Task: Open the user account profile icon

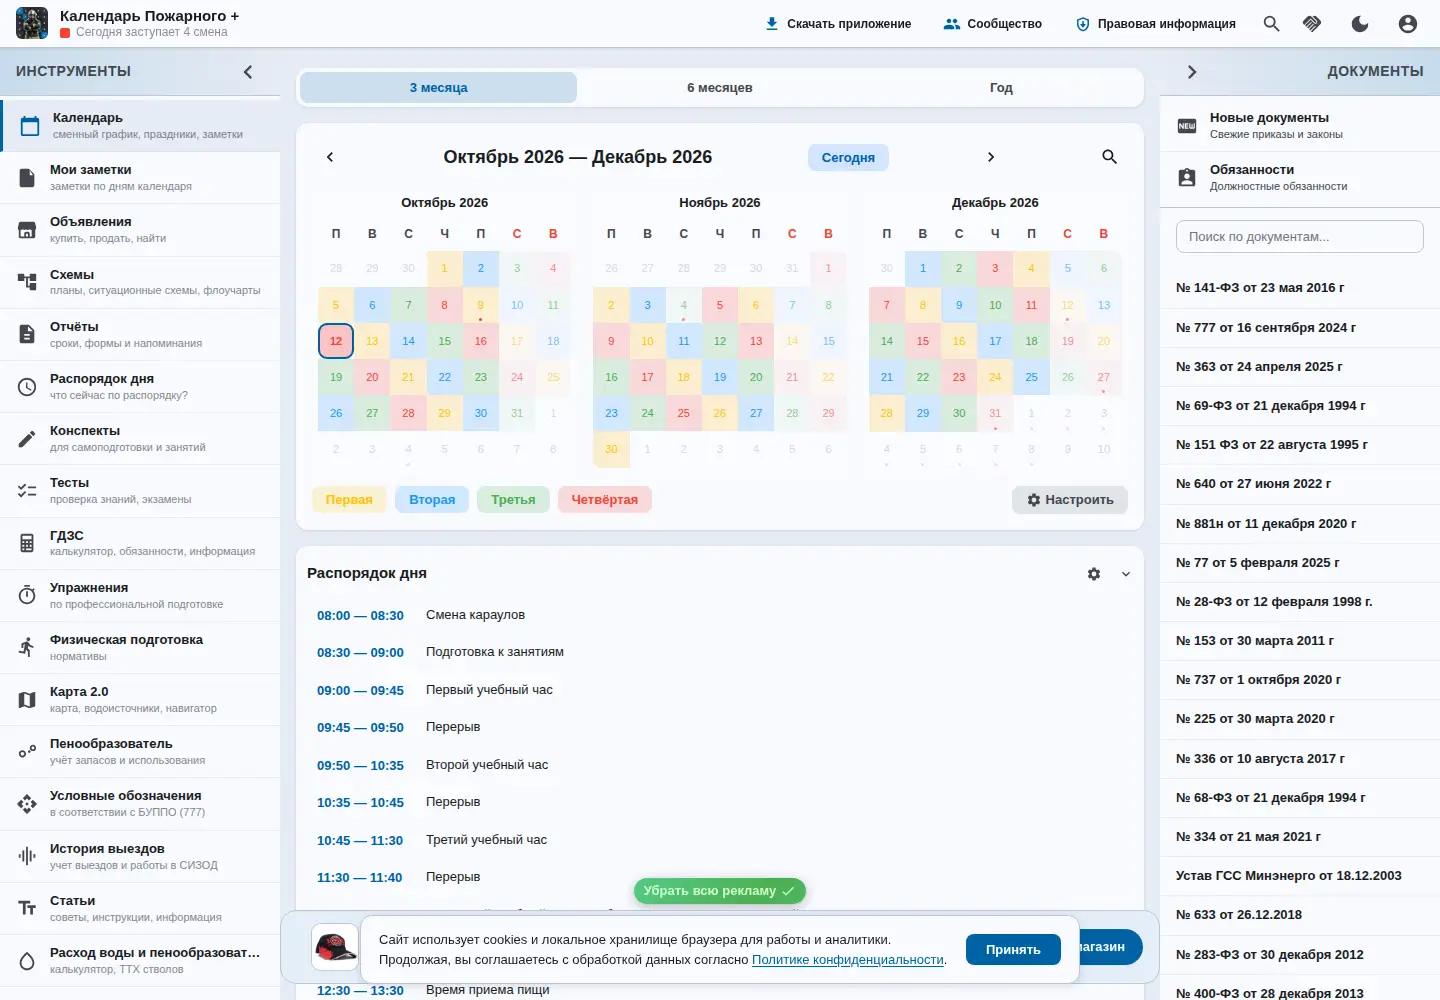Action: (1408, 24)
